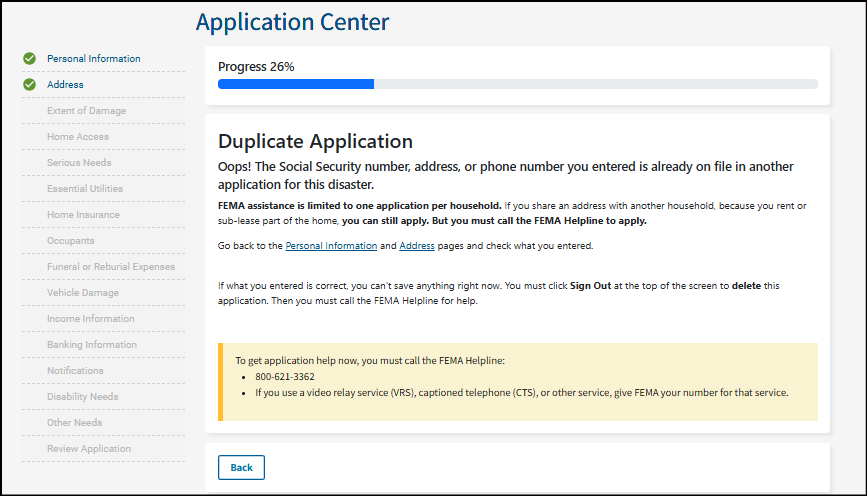Image resolution: width=867 pixels, height=496 pixels.
Task: Go to Vehicle Damage sidebar step
Action: point(82,293)
